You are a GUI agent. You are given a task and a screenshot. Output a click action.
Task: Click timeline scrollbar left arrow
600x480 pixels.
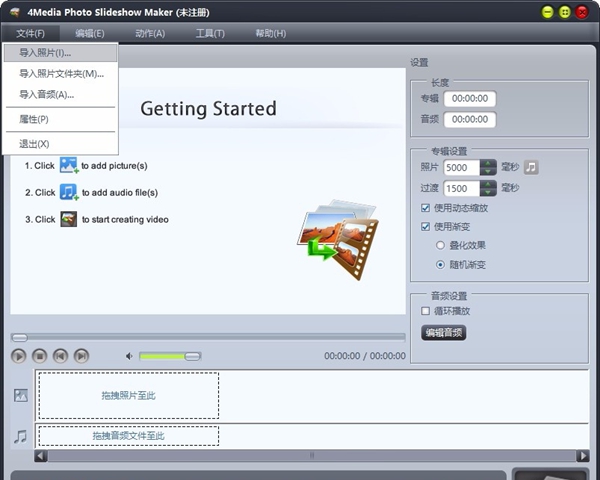point(41,456)
